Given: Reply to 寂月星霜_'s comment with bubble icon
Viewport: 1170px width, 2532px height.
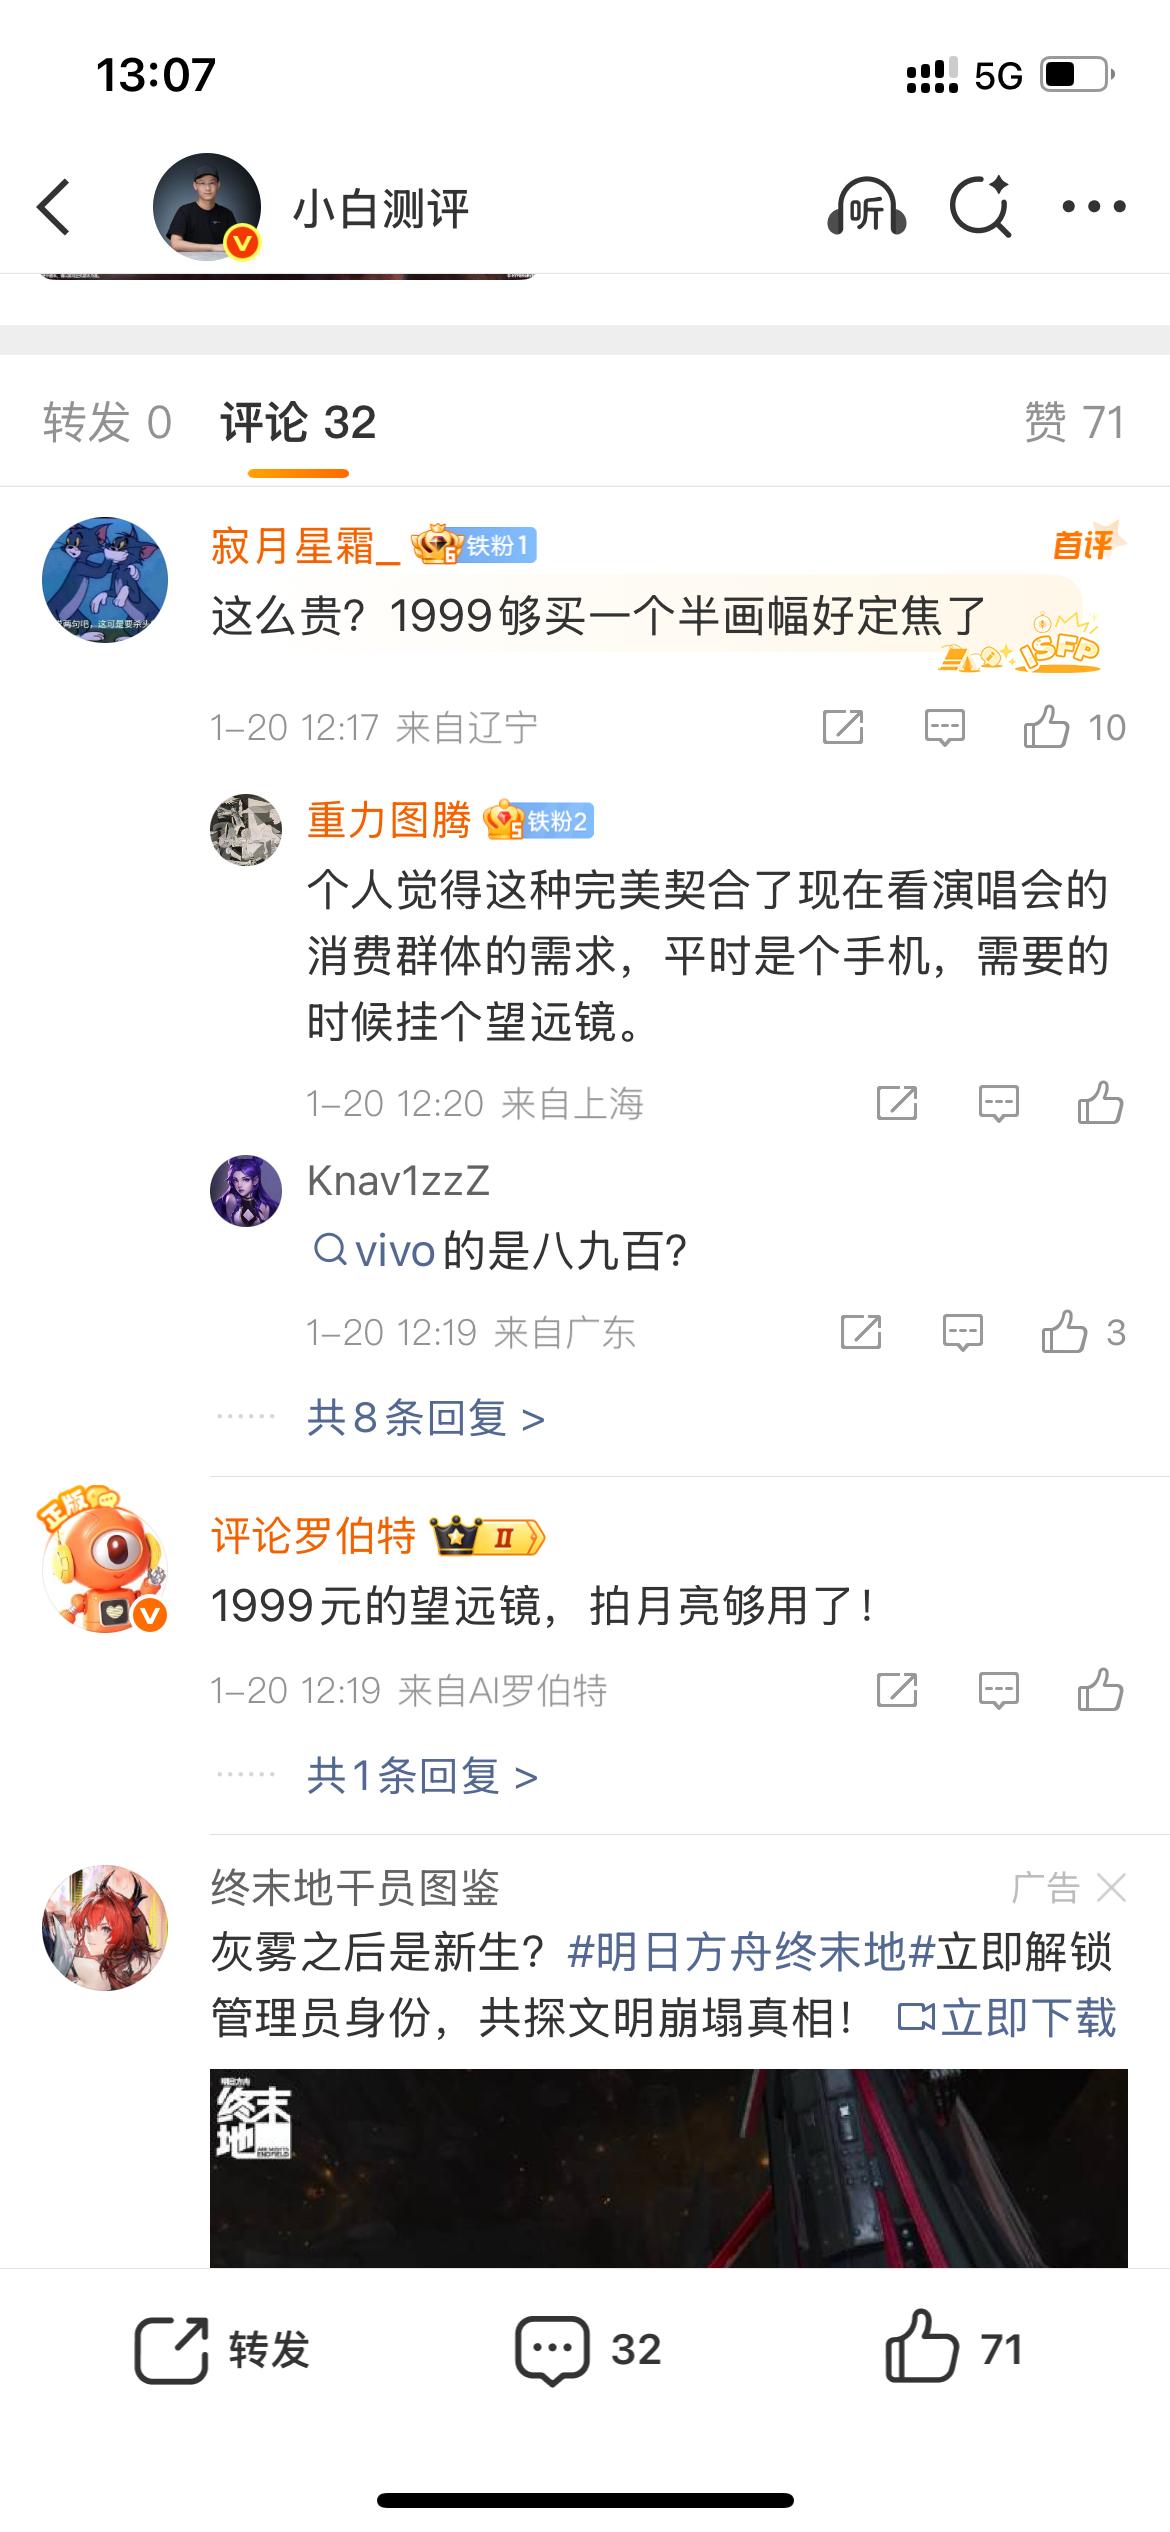Looking at the screenshot, I should point(945,728).
